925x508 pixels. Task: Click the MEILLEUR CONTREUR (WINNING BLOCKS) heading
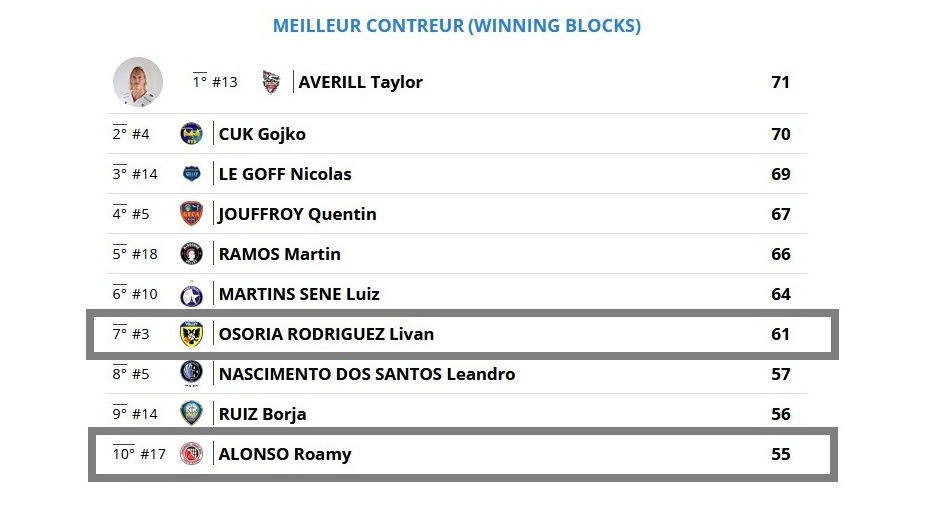pyautogui.click(x=457, y=26)
